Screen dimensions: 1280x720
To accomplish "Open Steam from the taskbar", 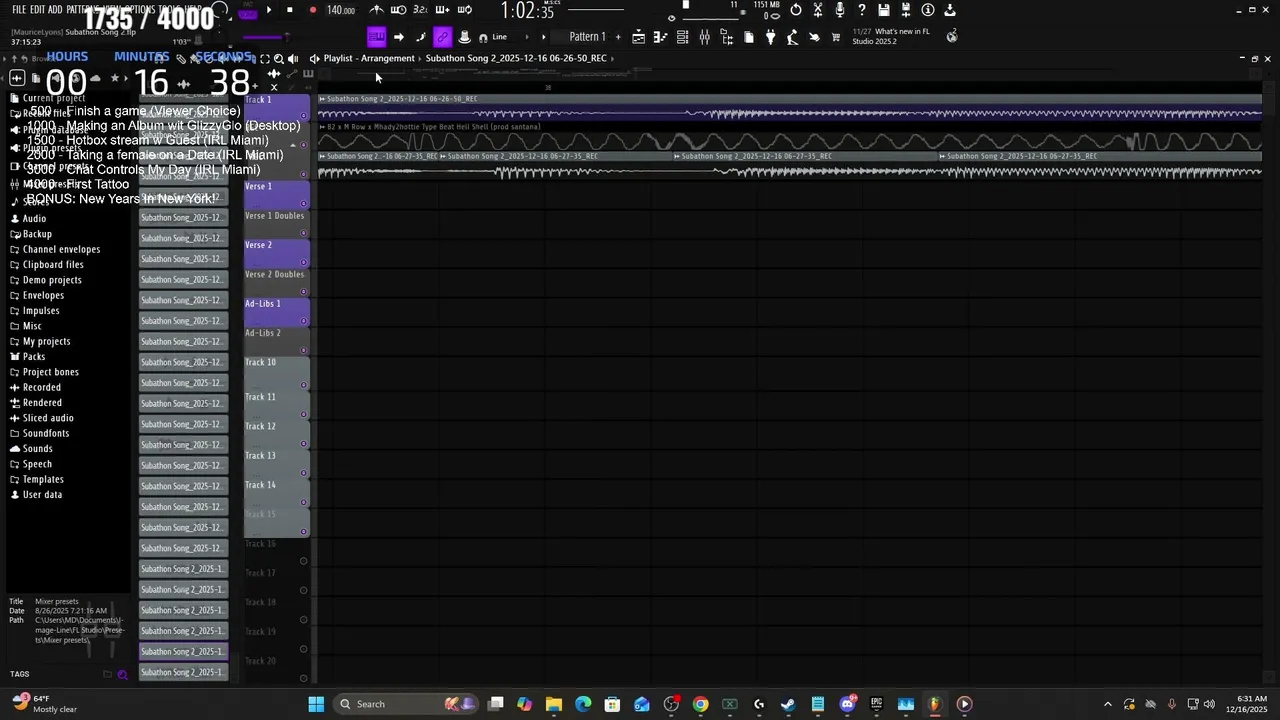I will pyautogui.click(x=788, y=704).
